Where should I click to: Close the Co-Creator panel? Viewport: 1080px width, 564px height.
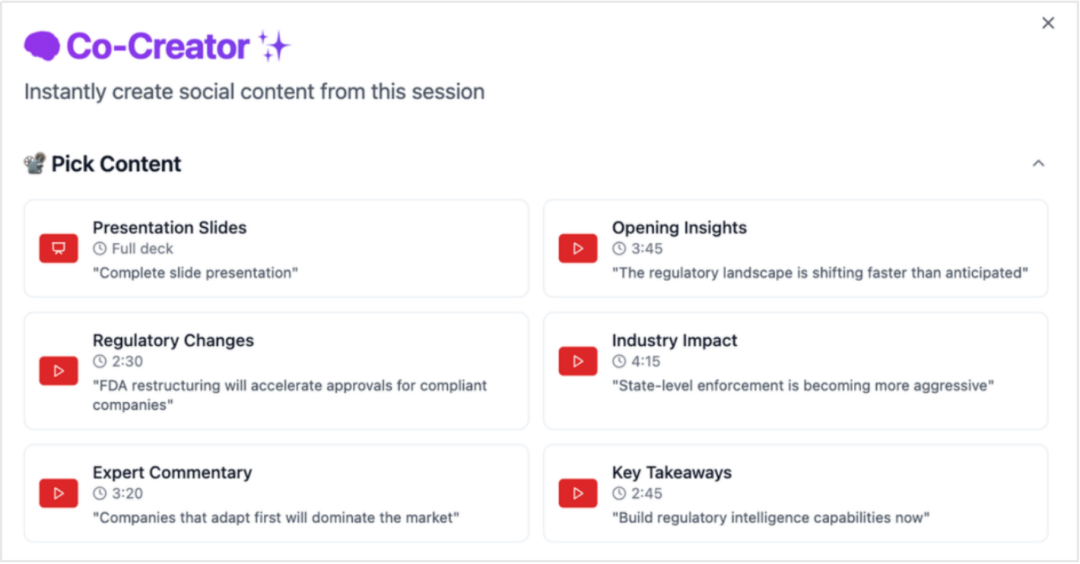pos(1048,23)
